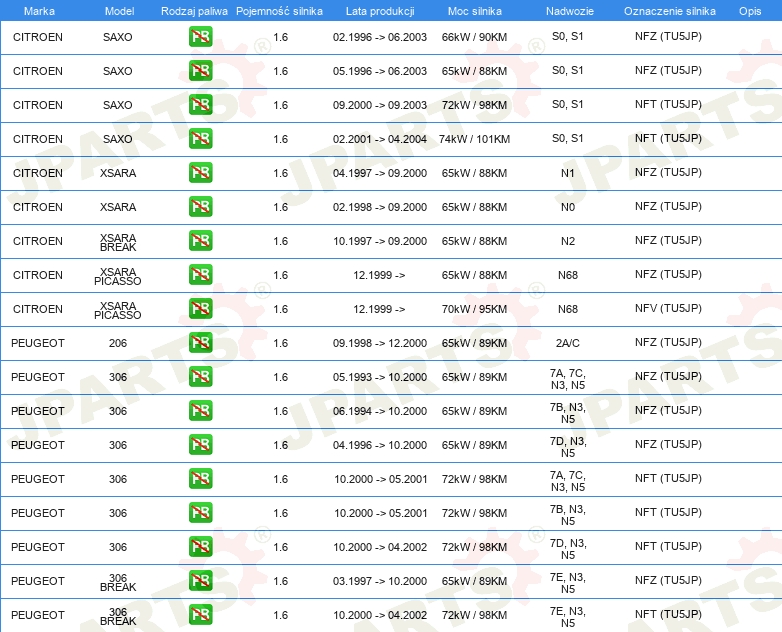The image size is (782, 632).
Task: Click NFV (TU5JP) engine code
Action: click(668, 308)
